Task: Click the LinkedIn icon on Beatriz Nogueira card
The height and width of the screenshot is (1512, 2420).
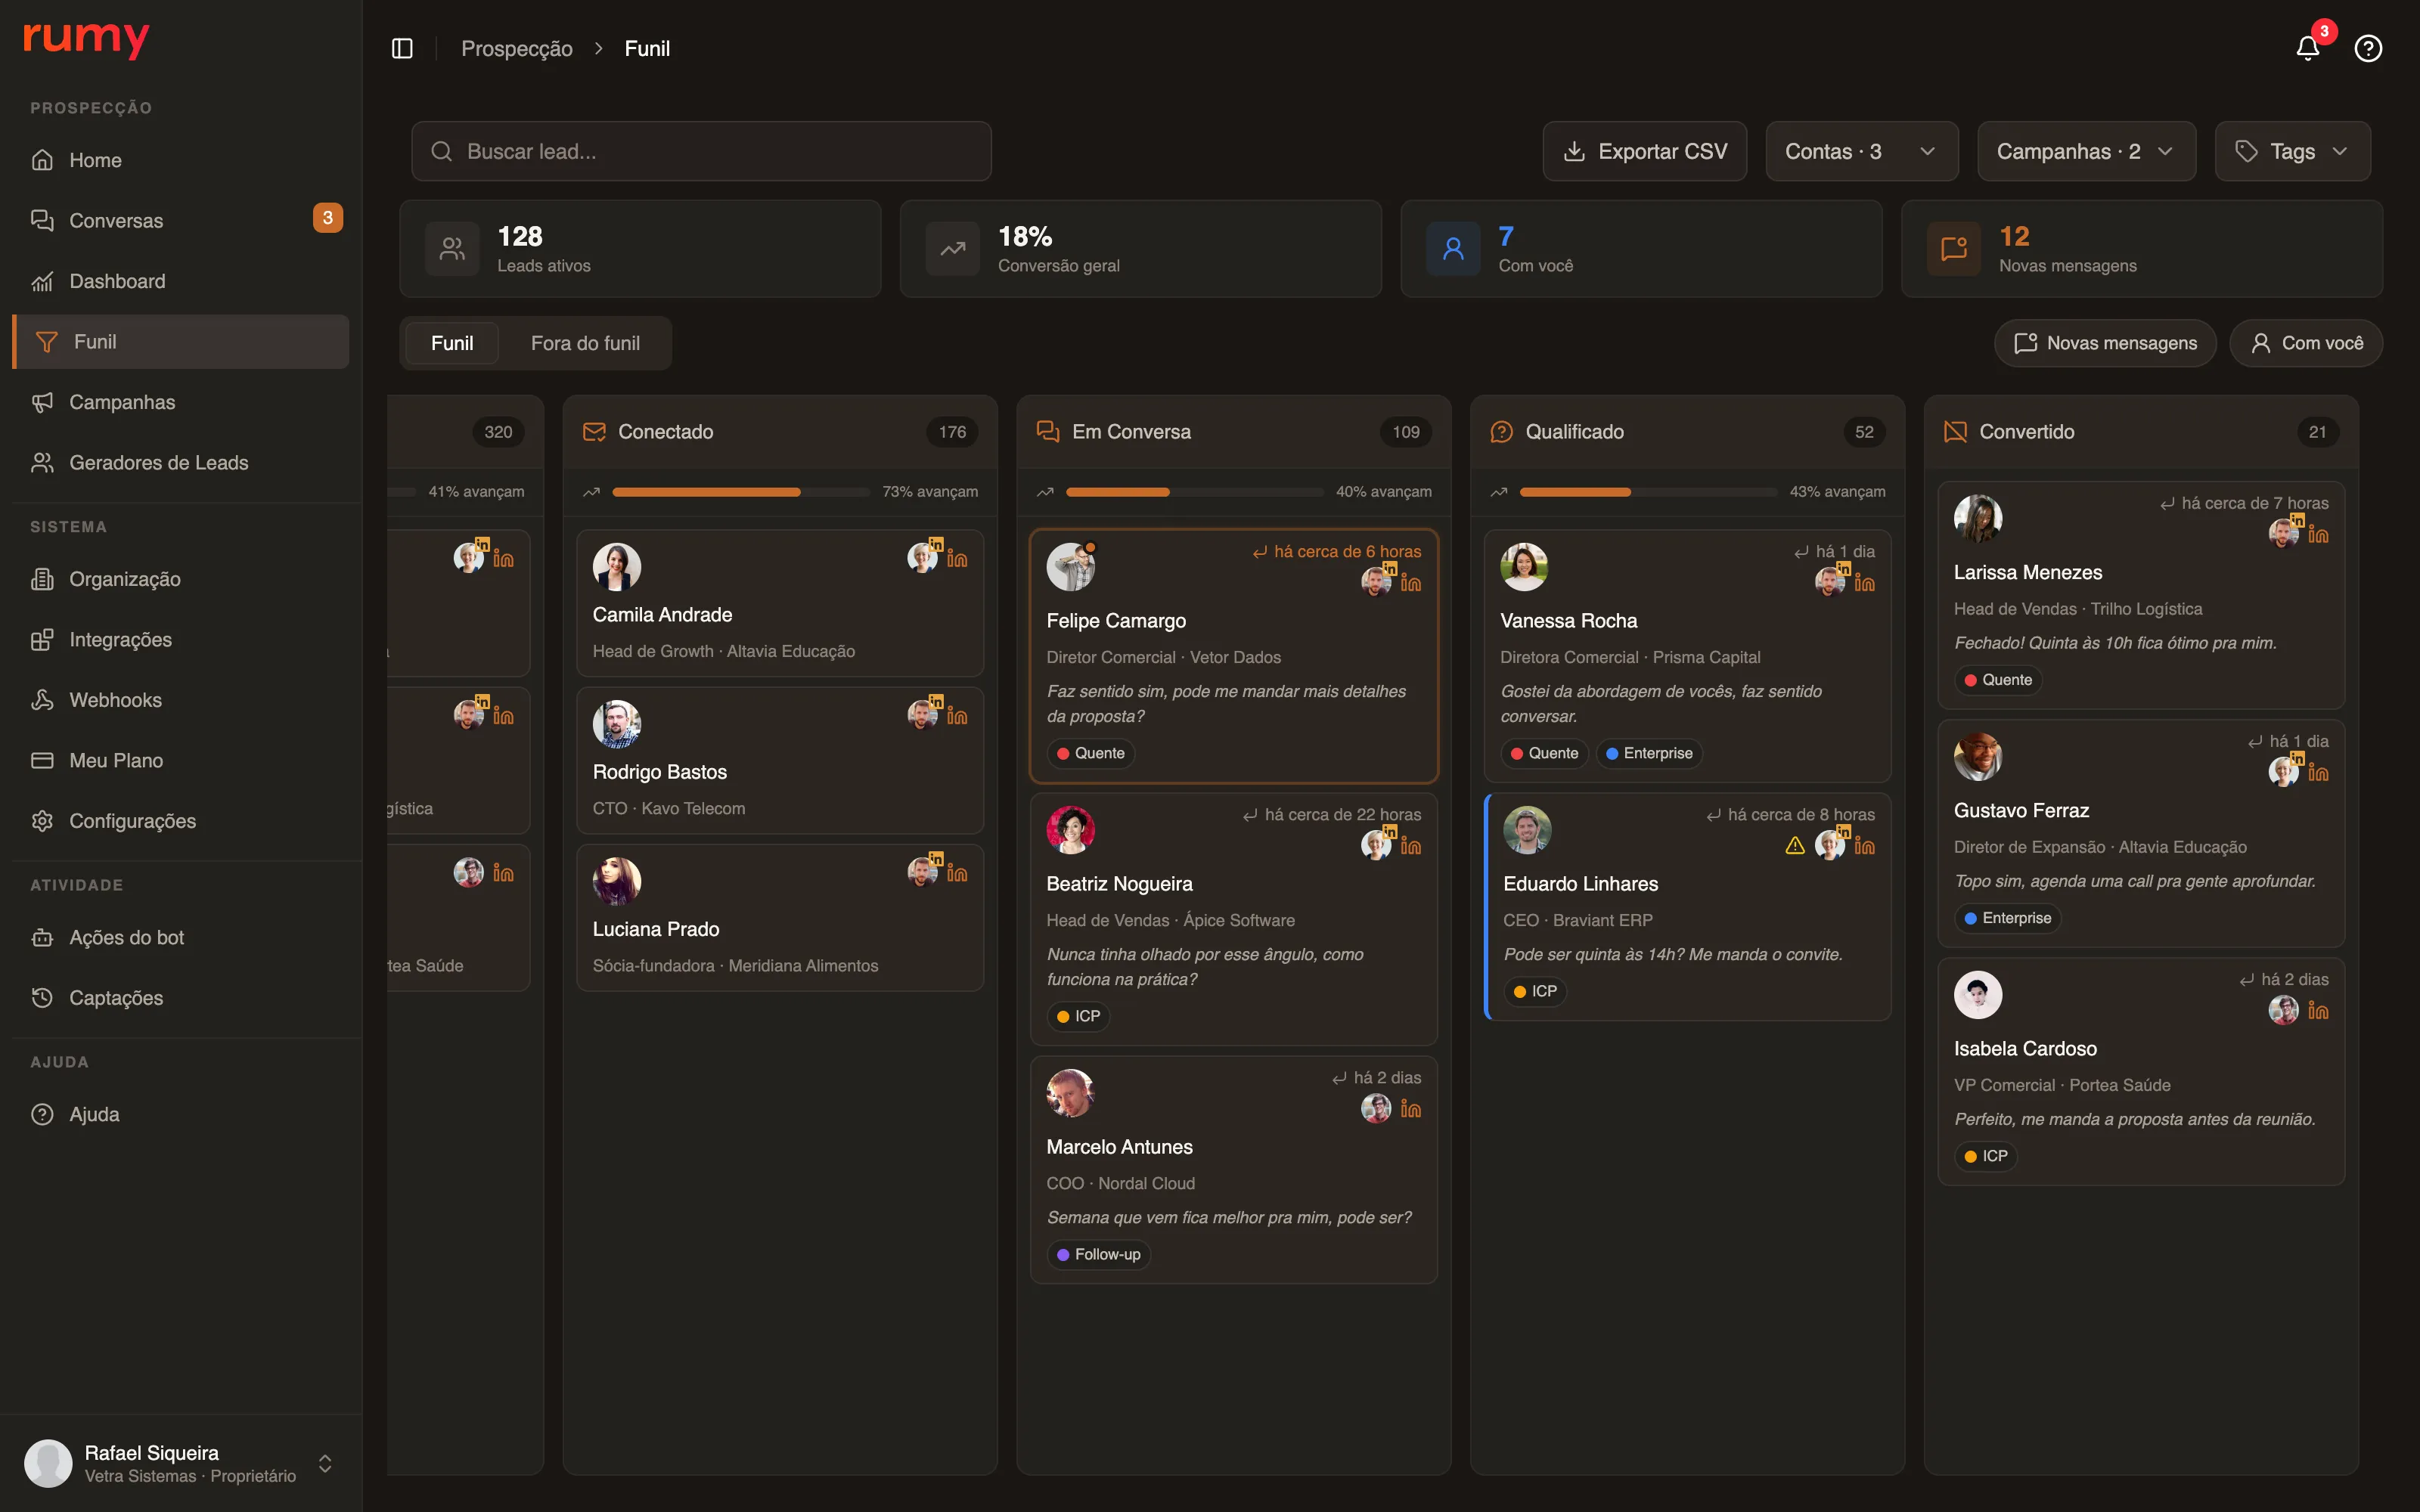Action: pos(1411,845)
